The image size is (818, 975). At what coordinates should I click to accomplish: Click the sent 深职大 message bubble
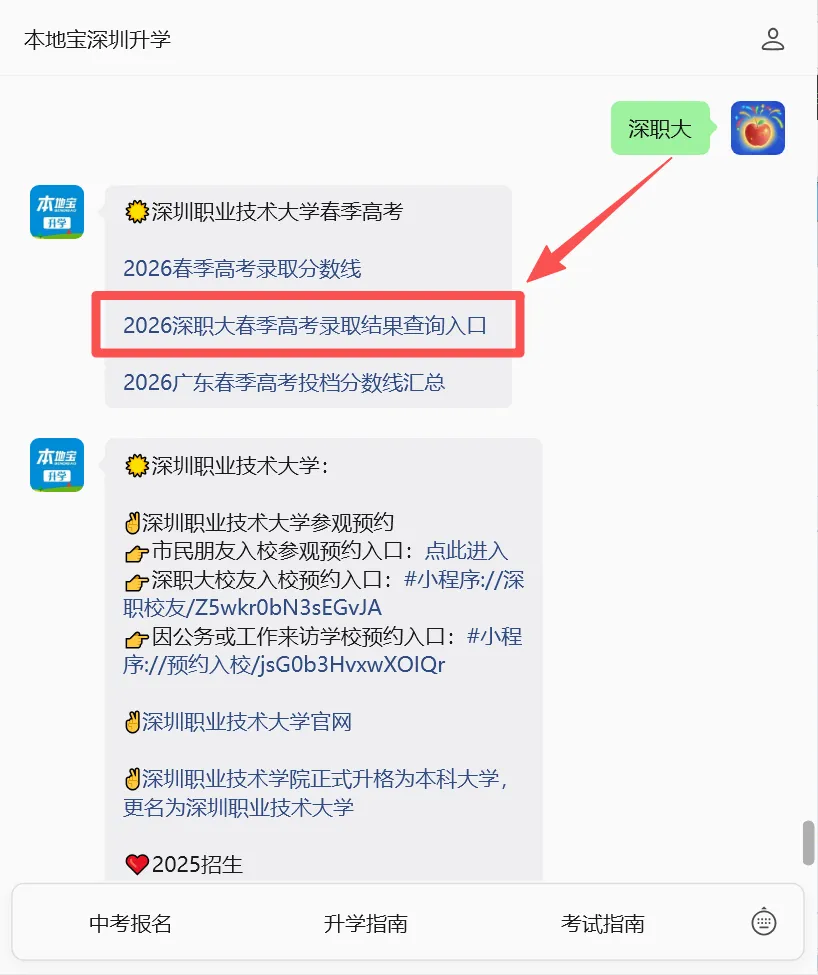click(x=660, y=128)
